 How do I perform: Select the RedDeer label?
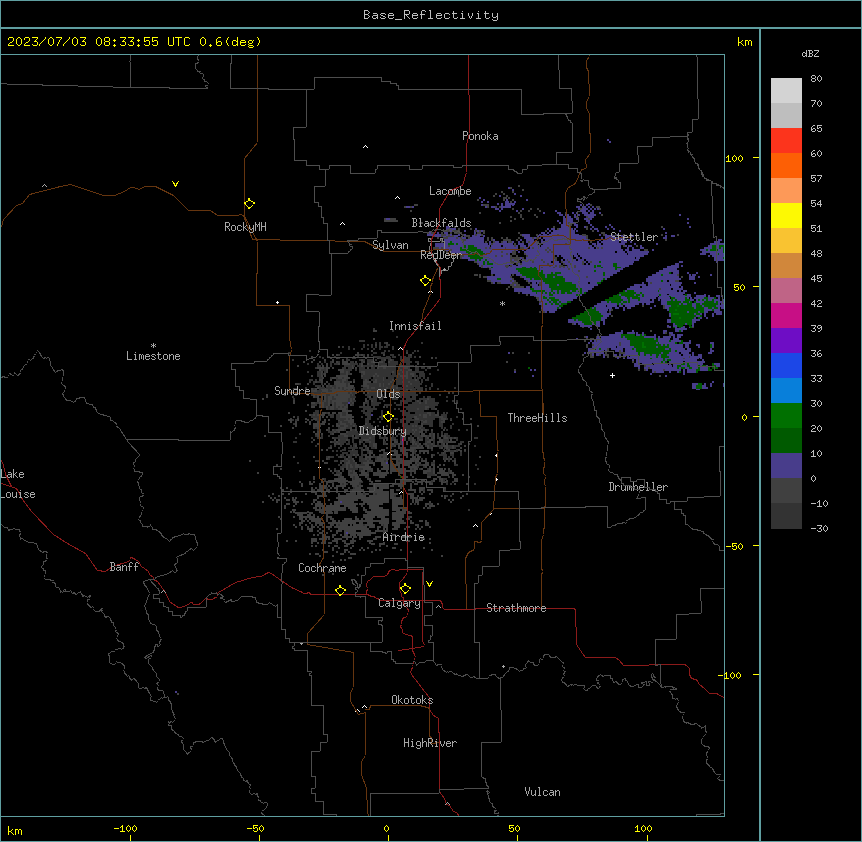click(x=441, y=255)
